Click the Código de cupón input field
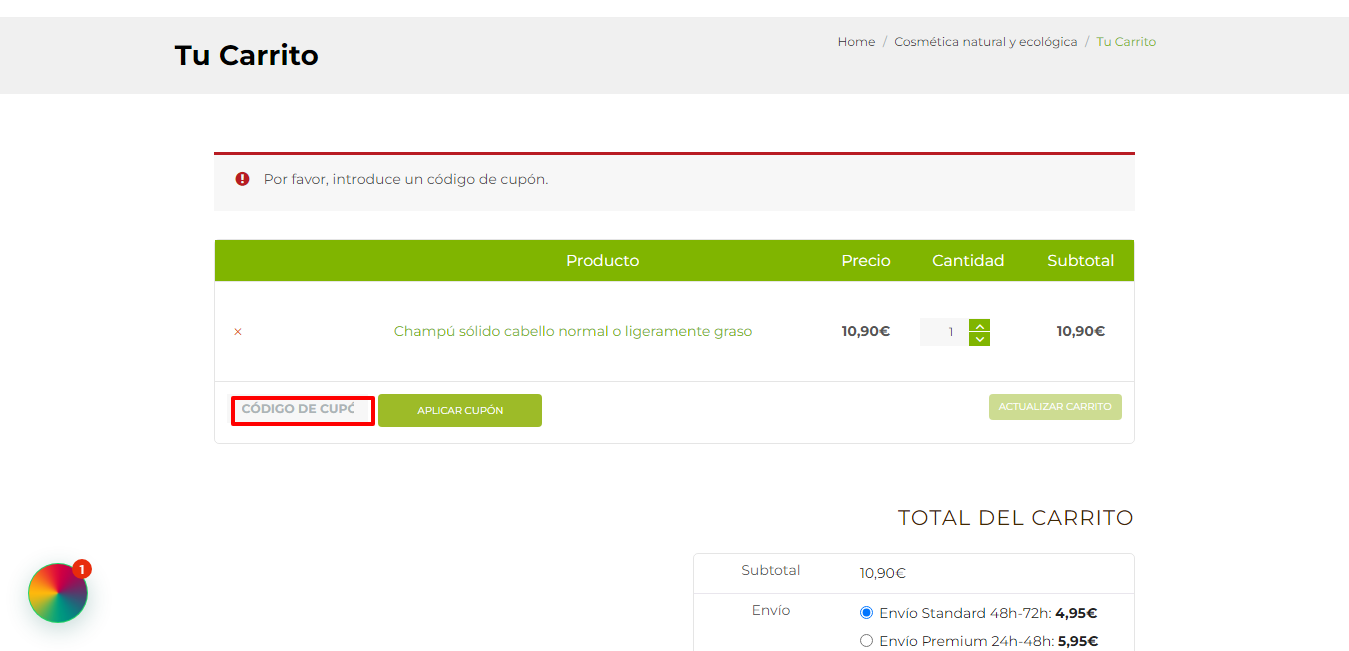Screen dimensions: 1349x651 pos(303,410)
